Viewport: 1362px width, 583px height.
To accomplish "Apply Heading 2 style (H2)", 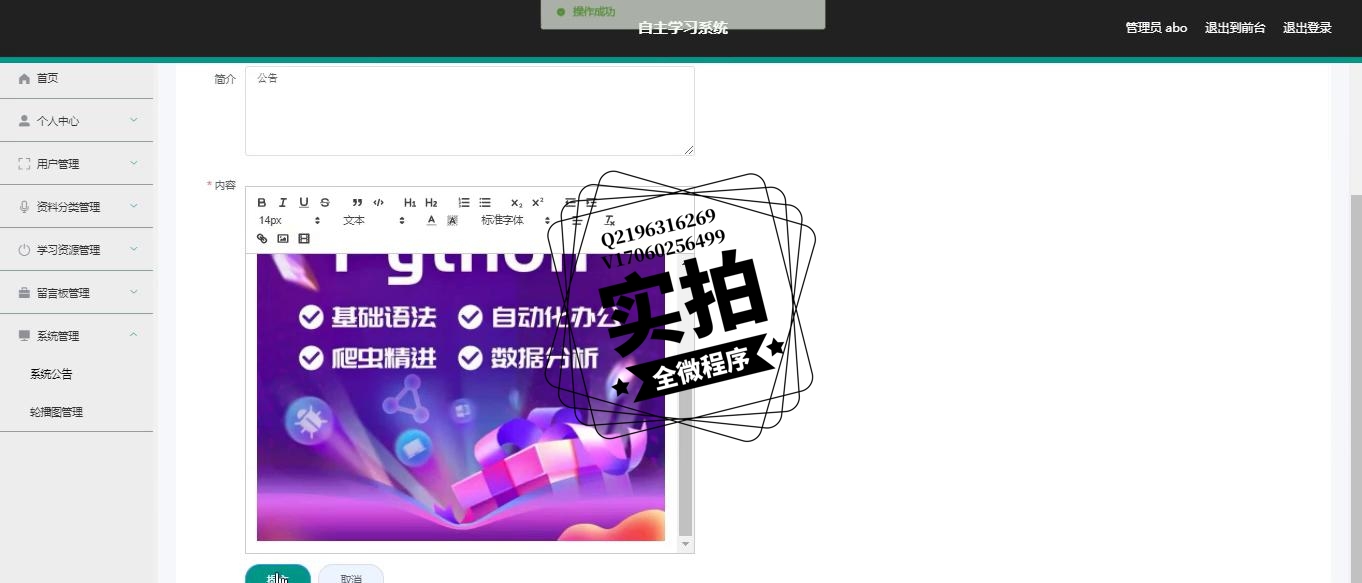I will (431, 202).
